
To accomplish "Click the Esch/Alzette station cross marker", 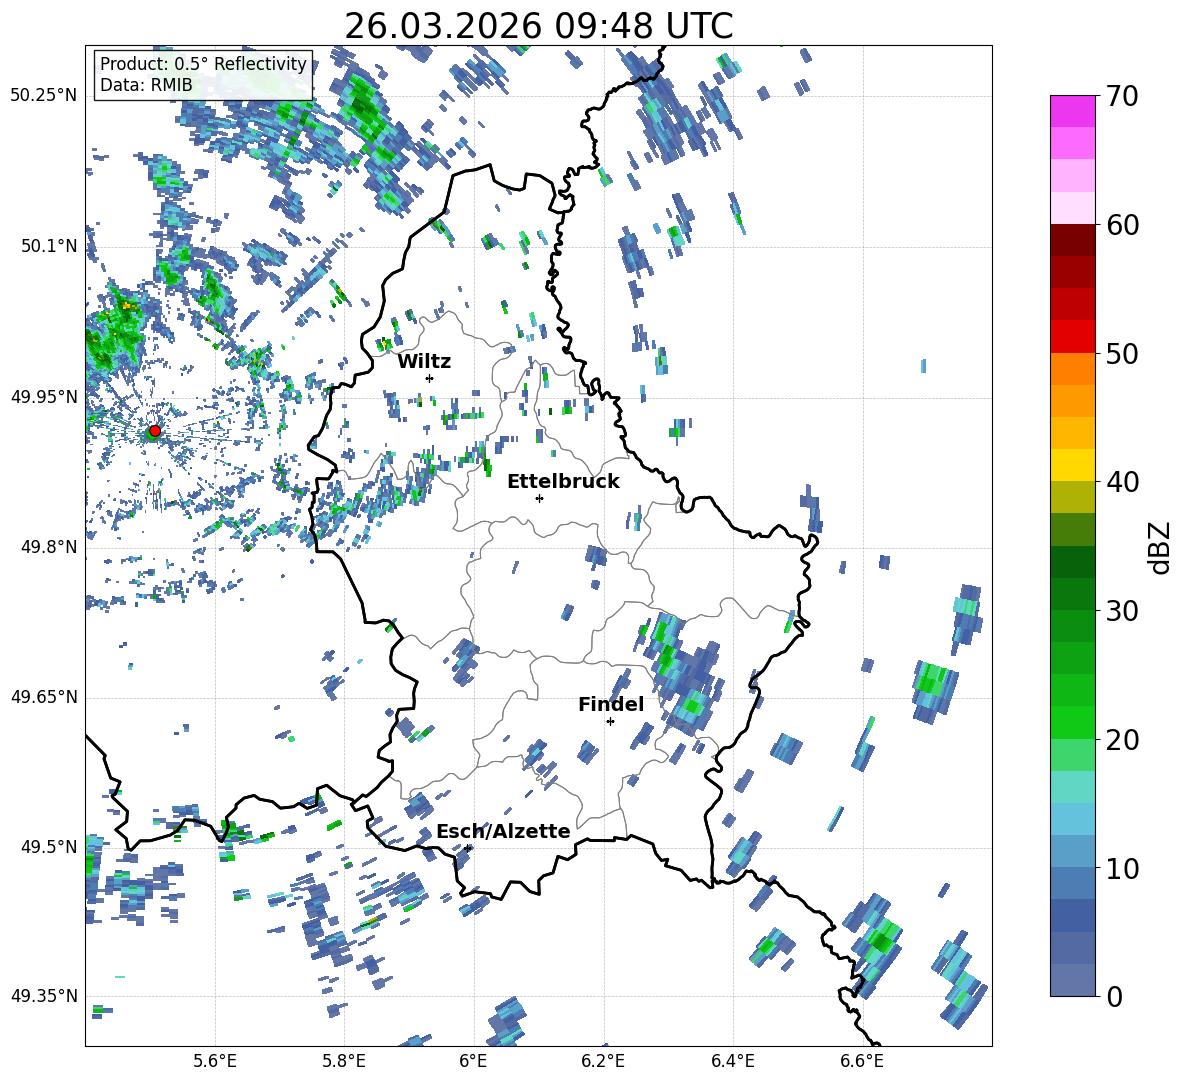I will (x=468, y=848).
